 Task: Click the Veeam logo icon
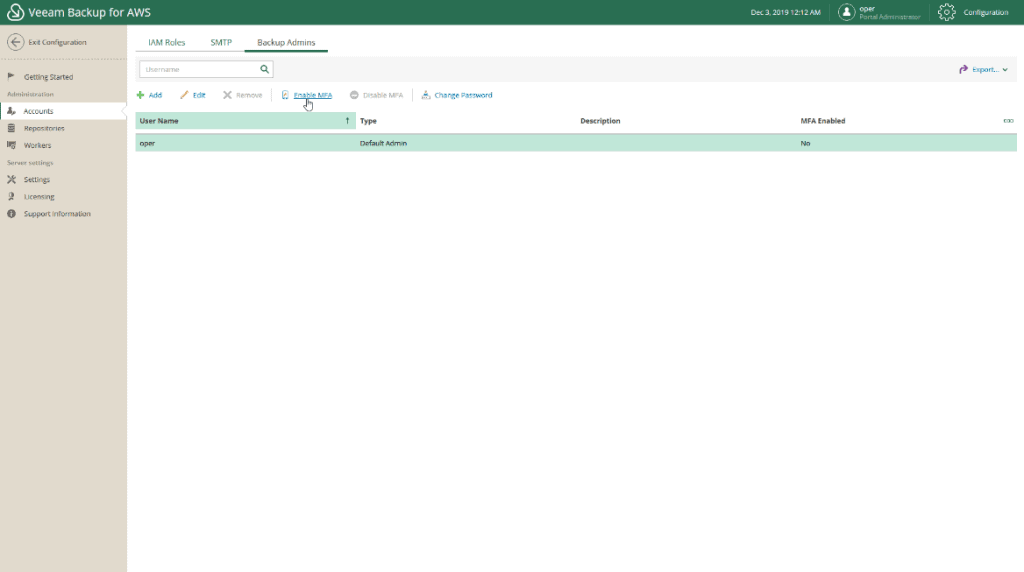point(15,12)
